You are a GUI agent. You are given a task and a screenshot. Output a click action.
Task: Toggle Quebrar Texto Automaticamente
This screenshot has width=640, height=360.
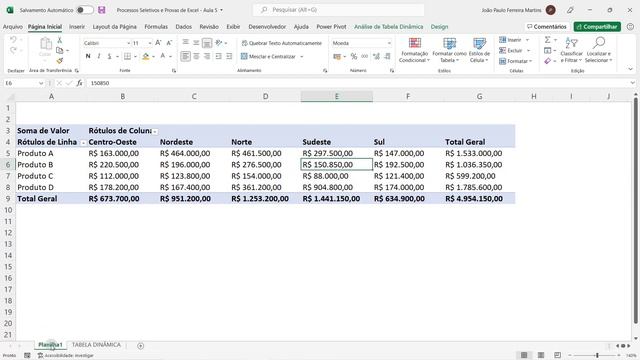pyautogui.click(x=282, y=43)
